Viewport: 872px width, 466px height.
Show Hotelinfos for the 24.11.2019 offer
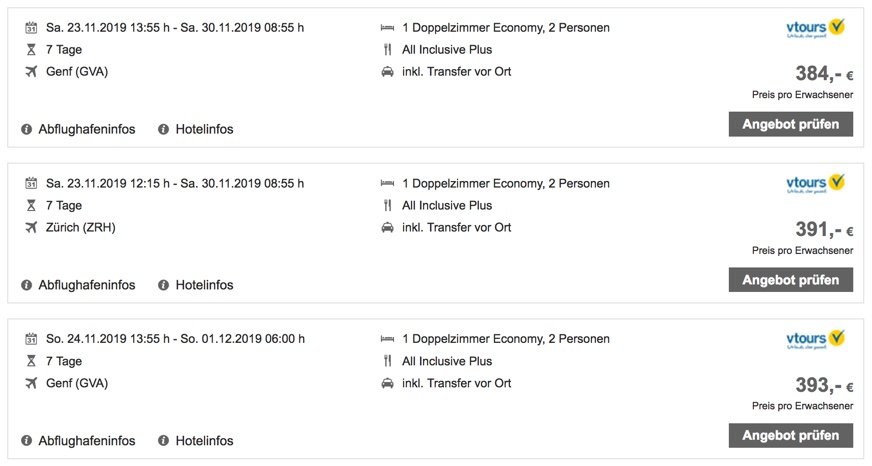(204, 441)
